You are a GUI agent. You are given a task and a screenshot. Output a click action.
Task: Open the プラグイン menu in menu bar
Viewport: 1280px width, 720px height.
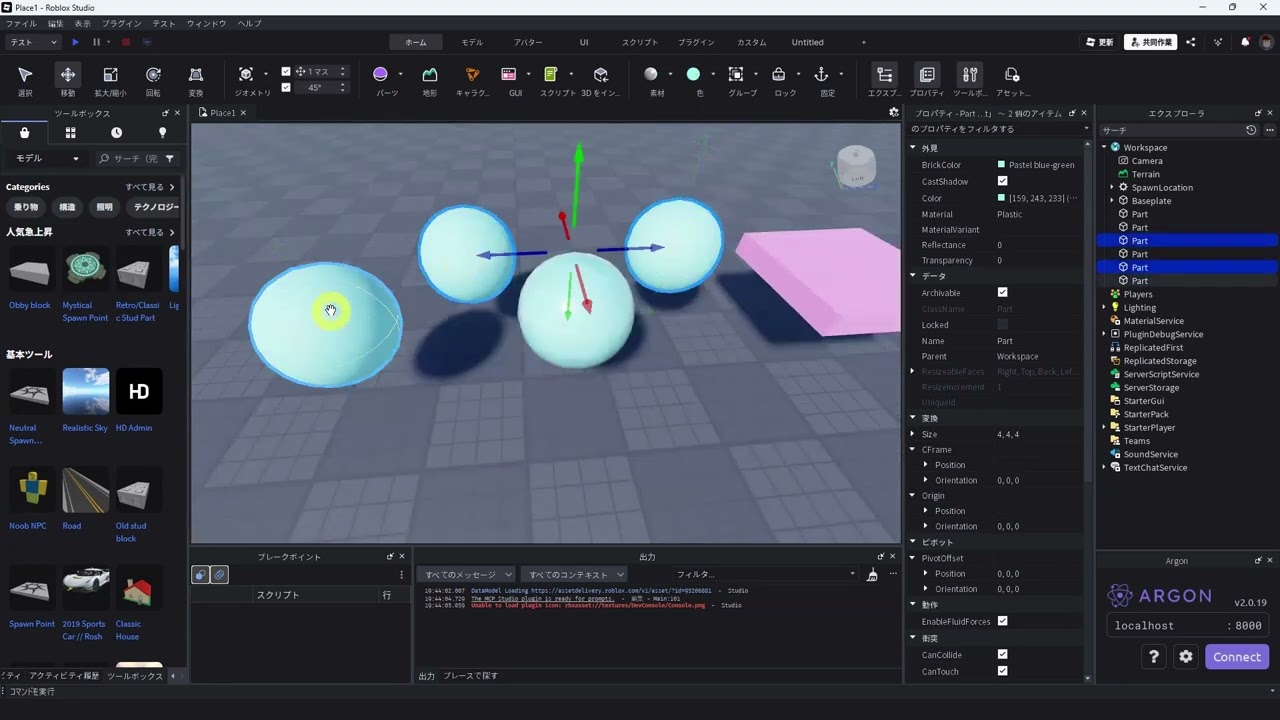pos(122,23)
